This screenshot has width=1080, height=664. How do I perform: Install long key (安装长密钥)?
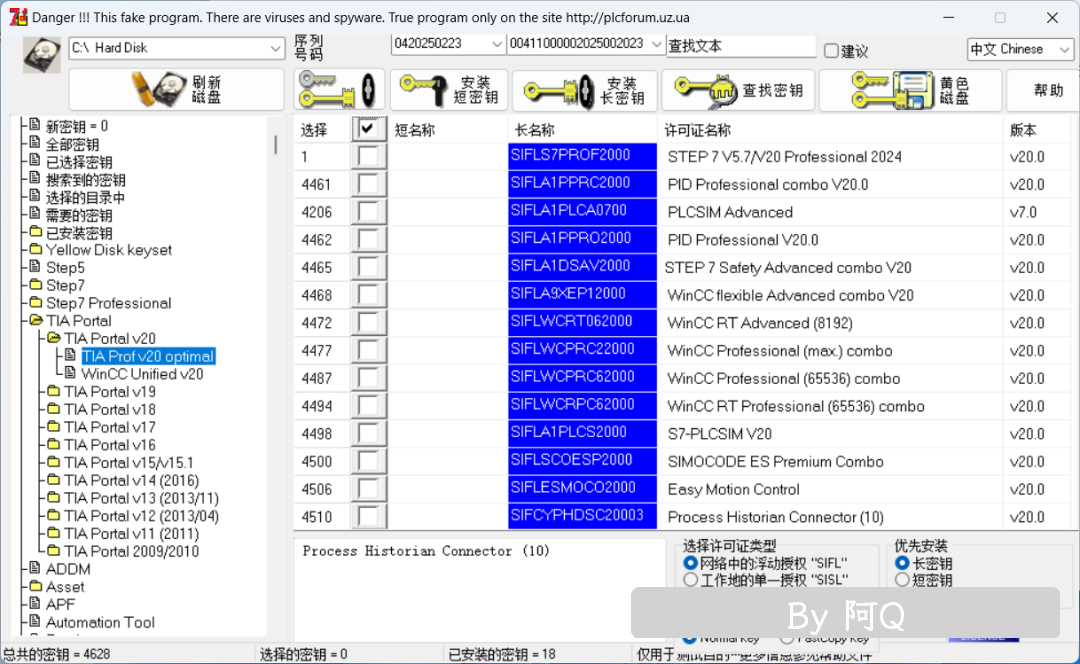(585, 90)
